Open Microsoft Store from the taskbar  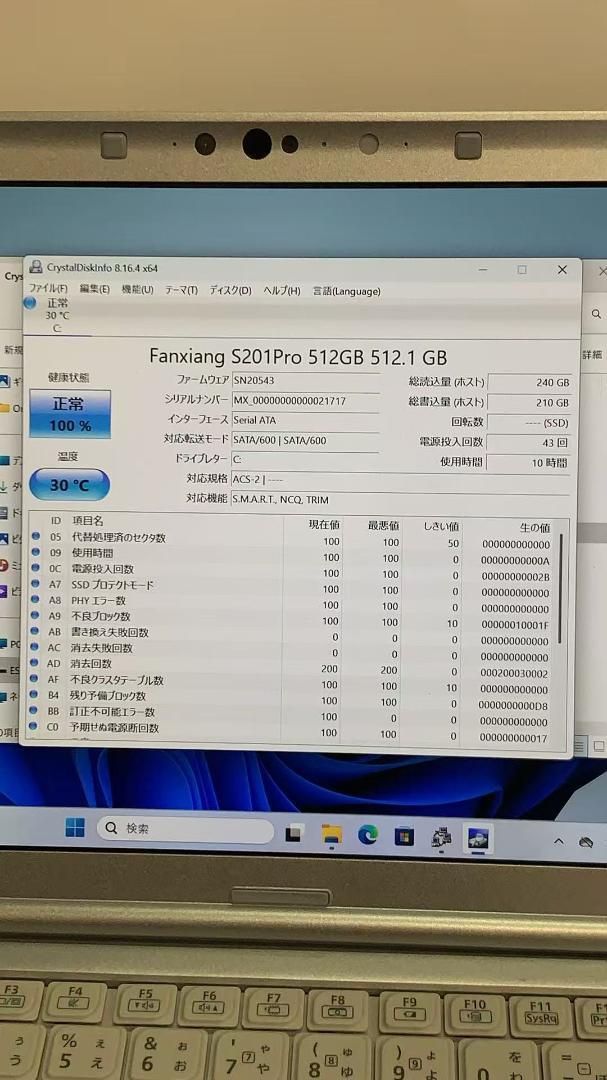click(404, 836)
